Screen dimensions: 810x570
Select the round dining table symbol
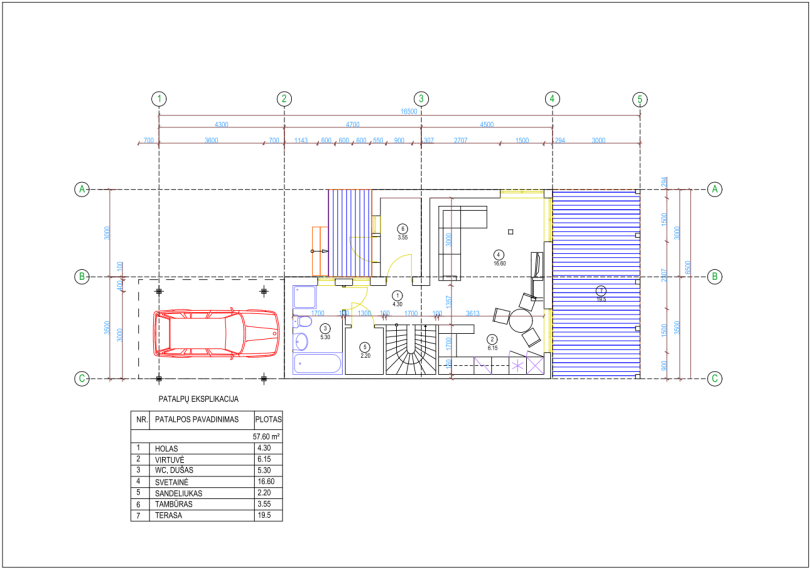521,322
